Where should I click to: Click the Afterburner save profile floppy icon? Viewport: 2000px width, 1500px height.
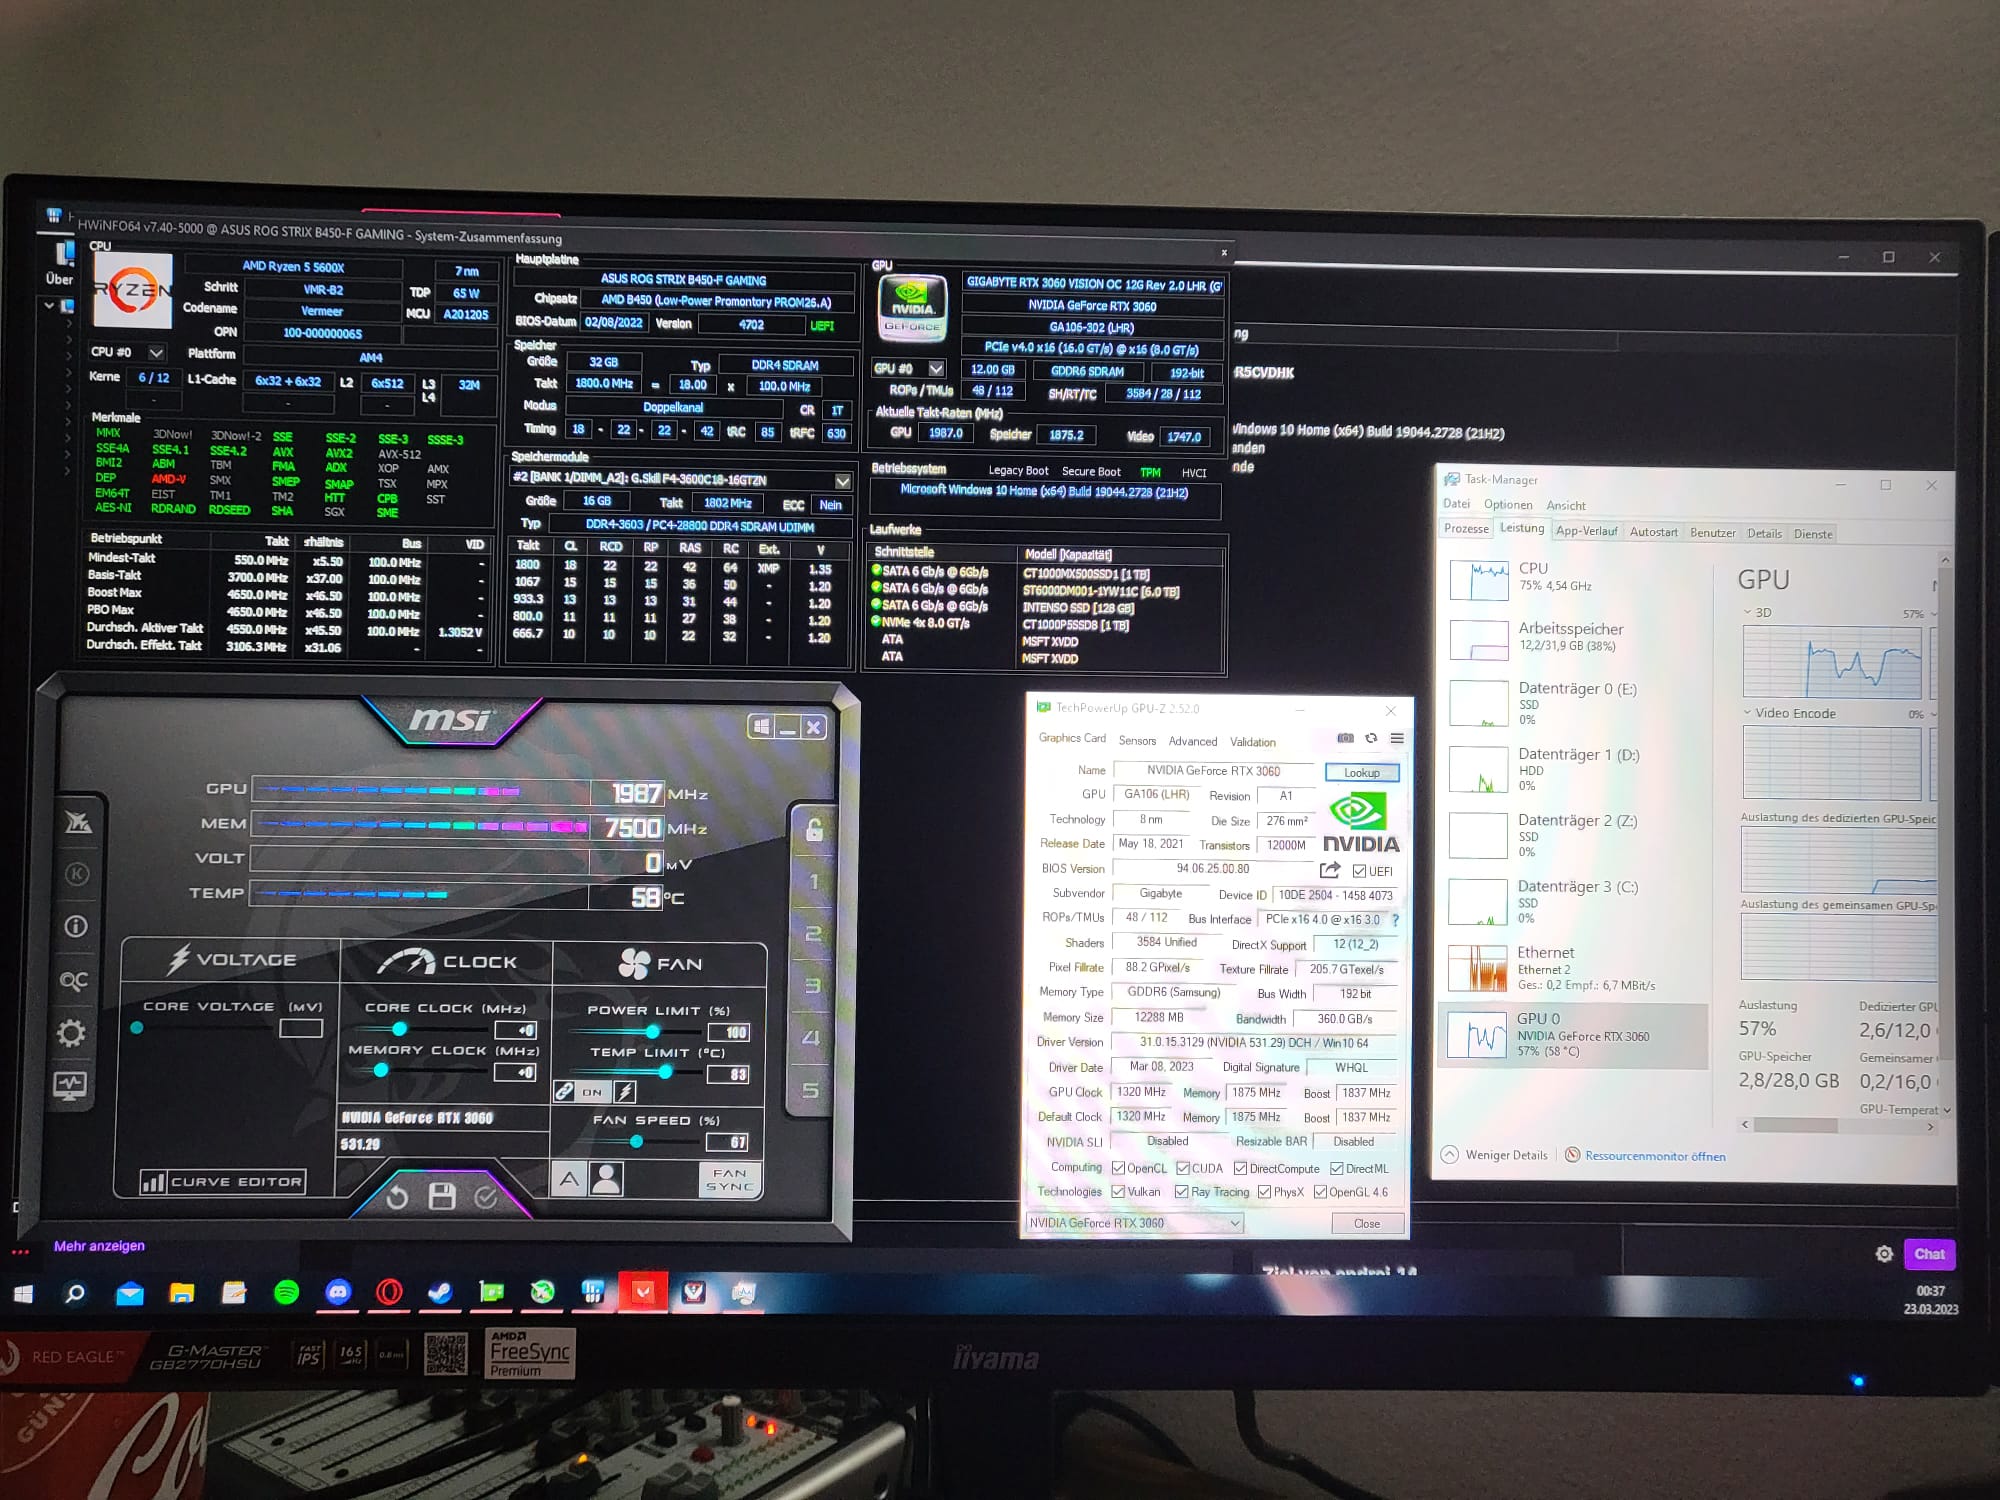441,1196
